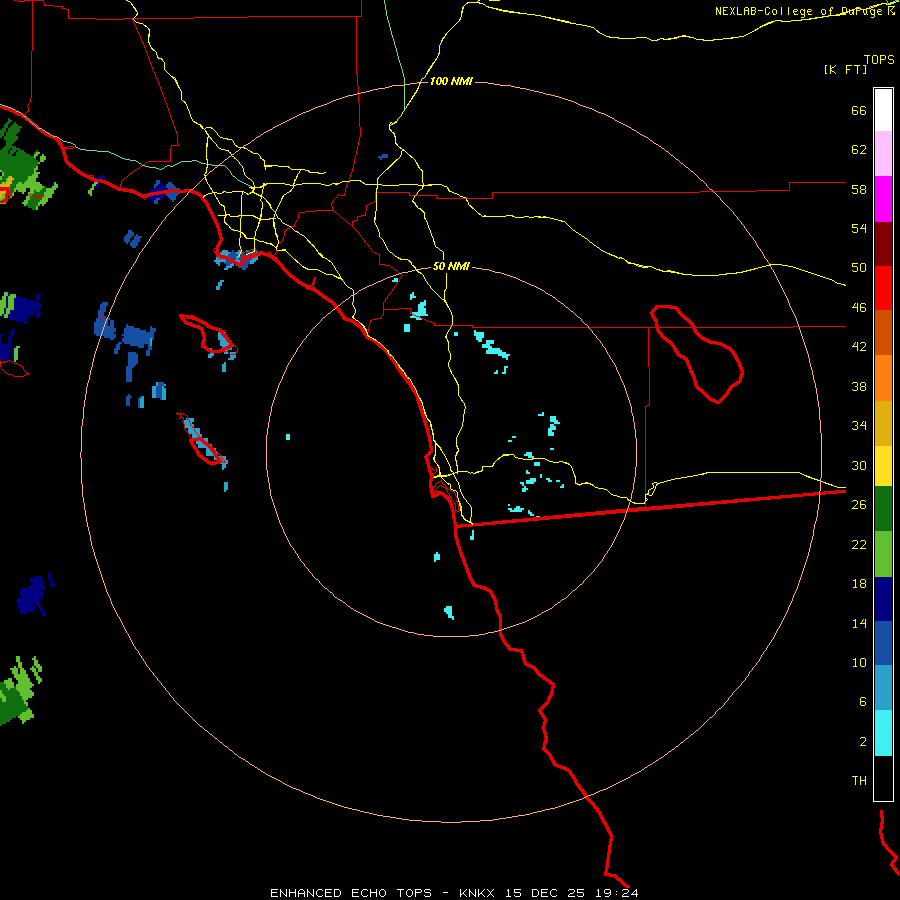Screen dimensions: 900x900
Task: Click the navy 22 kft legend swatch
Action: pyautogui.click(x=883, y=599)
